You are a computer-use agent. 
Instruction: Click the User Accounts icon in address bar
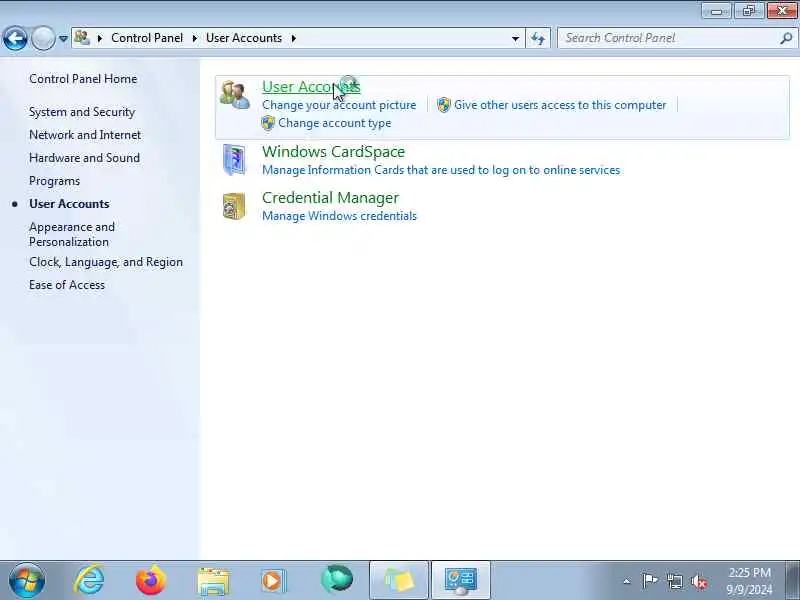82,38
